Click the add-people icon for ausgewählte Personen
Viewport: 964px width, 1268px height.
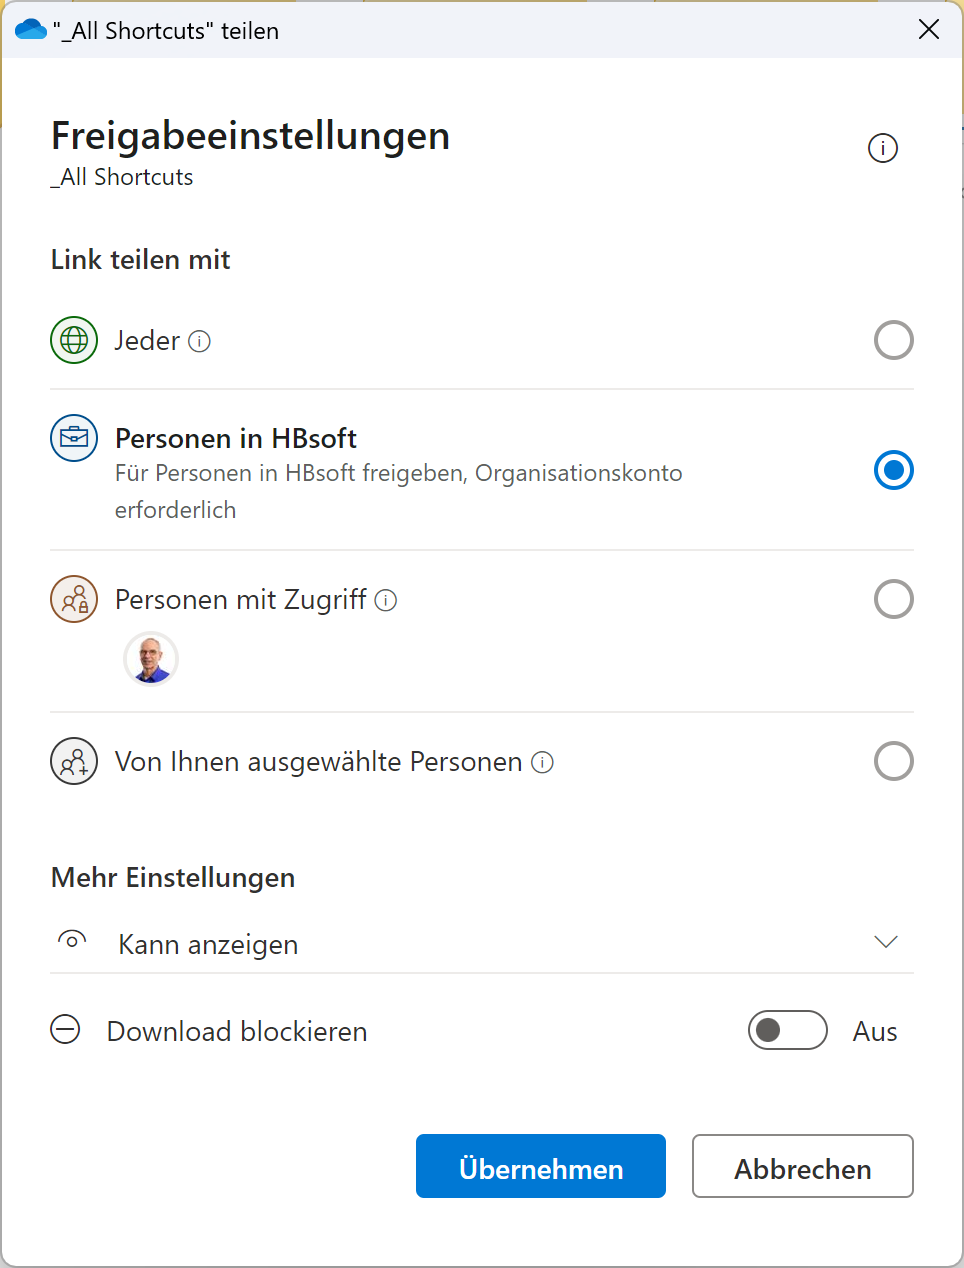coord(74,761)
